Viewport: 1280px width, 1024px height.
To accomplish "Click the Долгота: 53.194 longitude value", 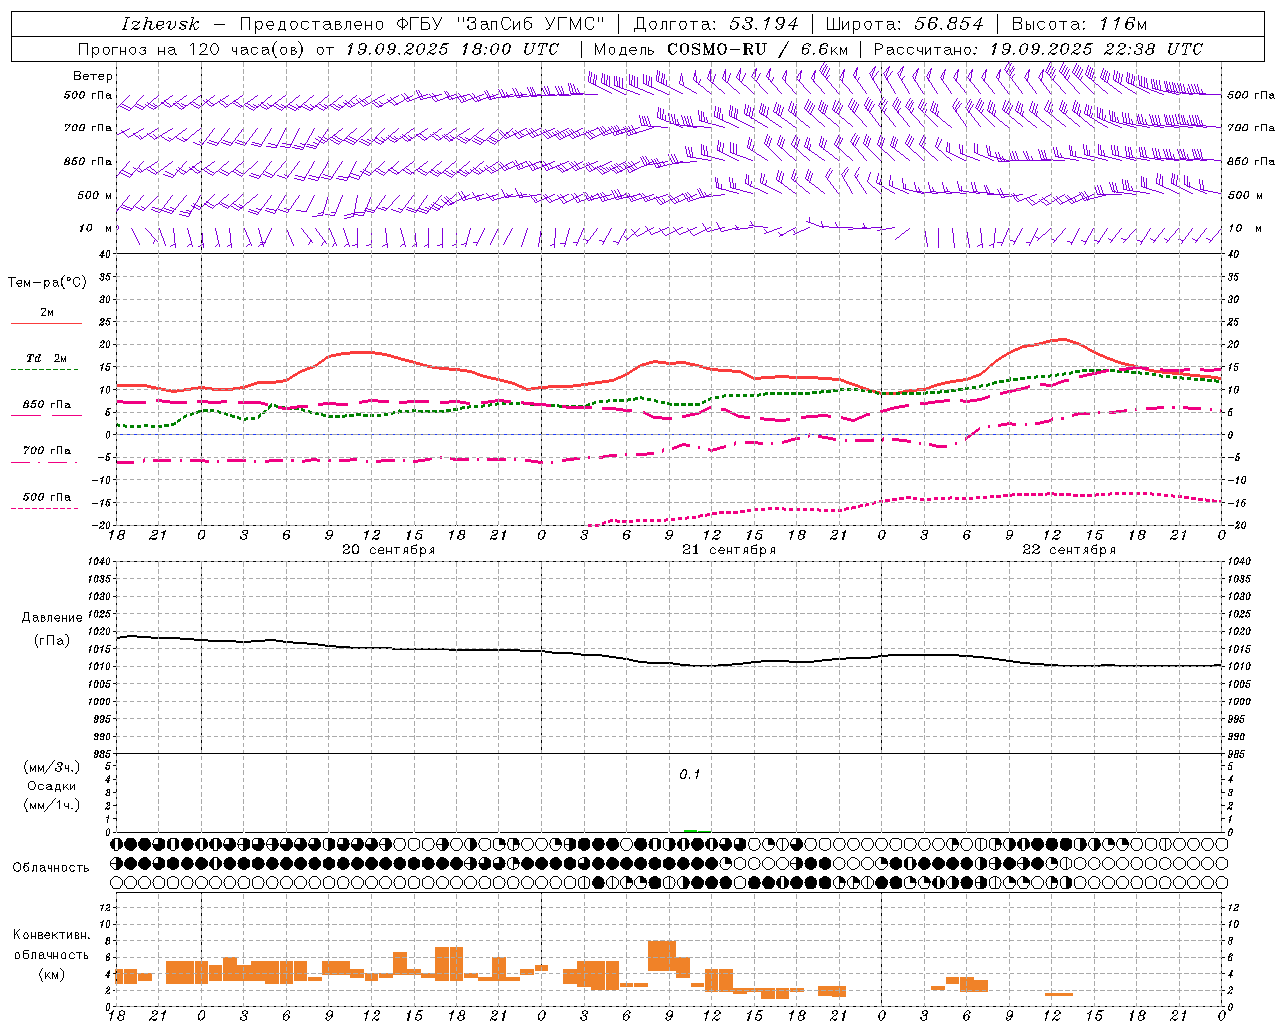I will 716,24.
